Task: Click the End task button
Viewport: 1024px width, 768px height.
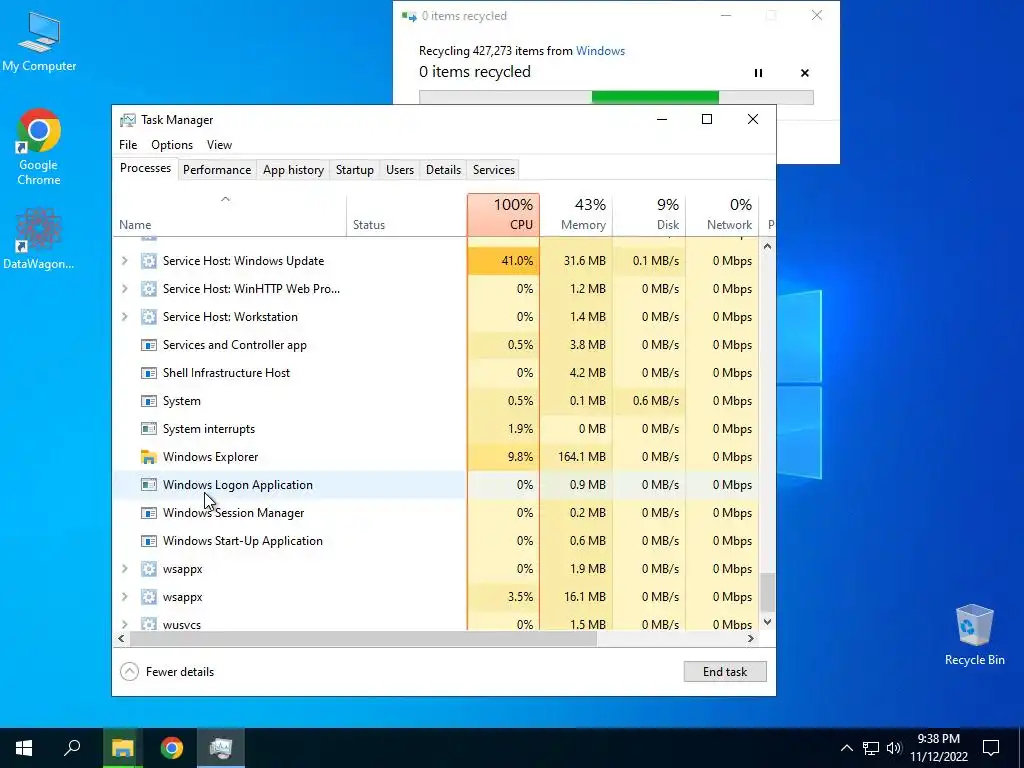Action: [x=725, y=671]
